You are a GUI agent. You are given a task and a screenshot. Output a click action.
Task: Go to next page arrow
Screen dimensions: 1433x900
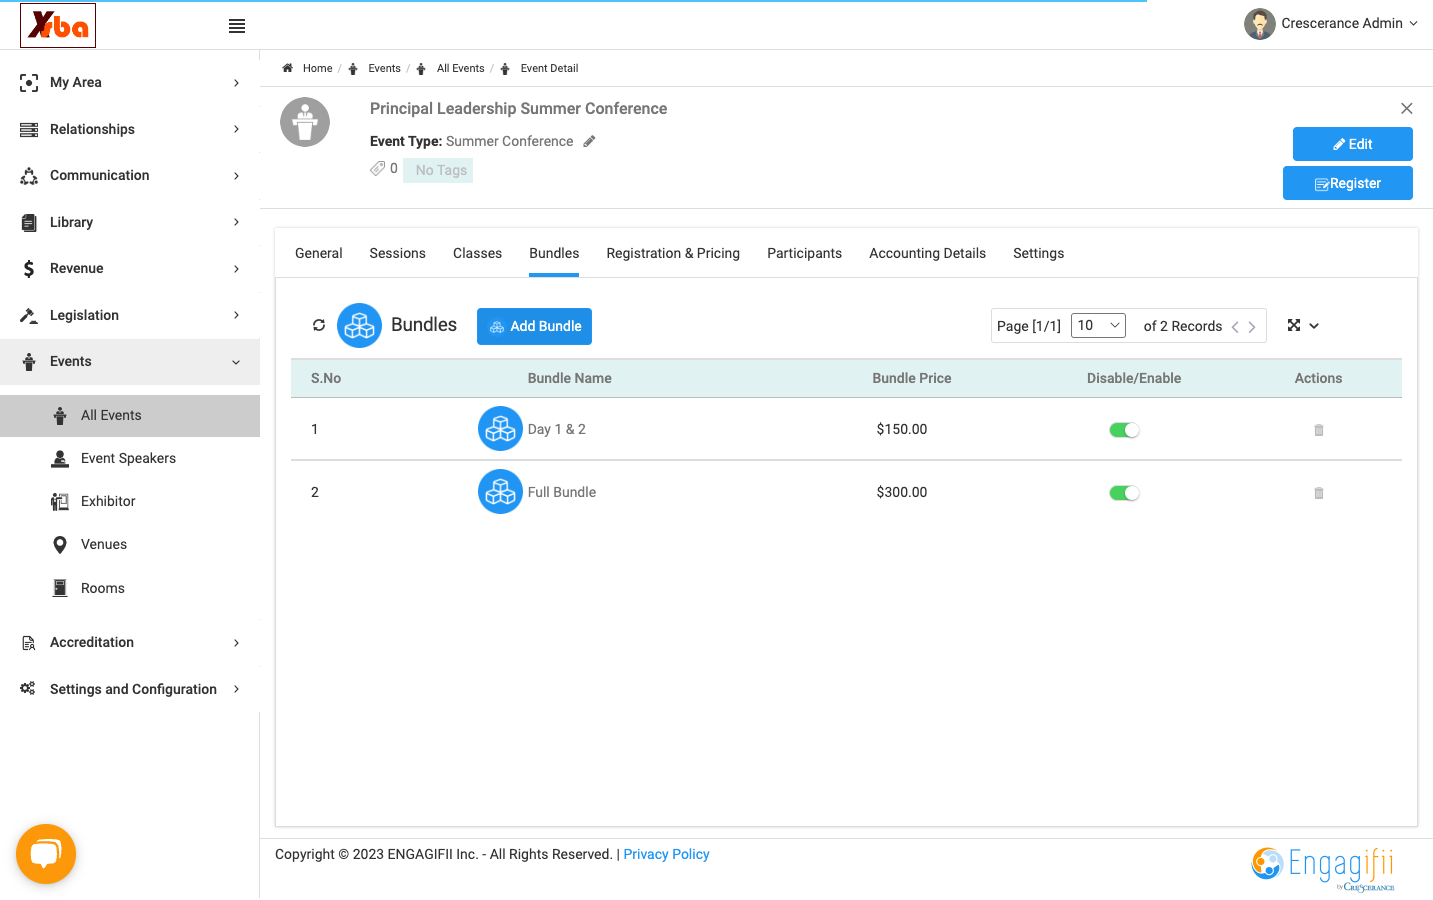tap(1252, 327)
